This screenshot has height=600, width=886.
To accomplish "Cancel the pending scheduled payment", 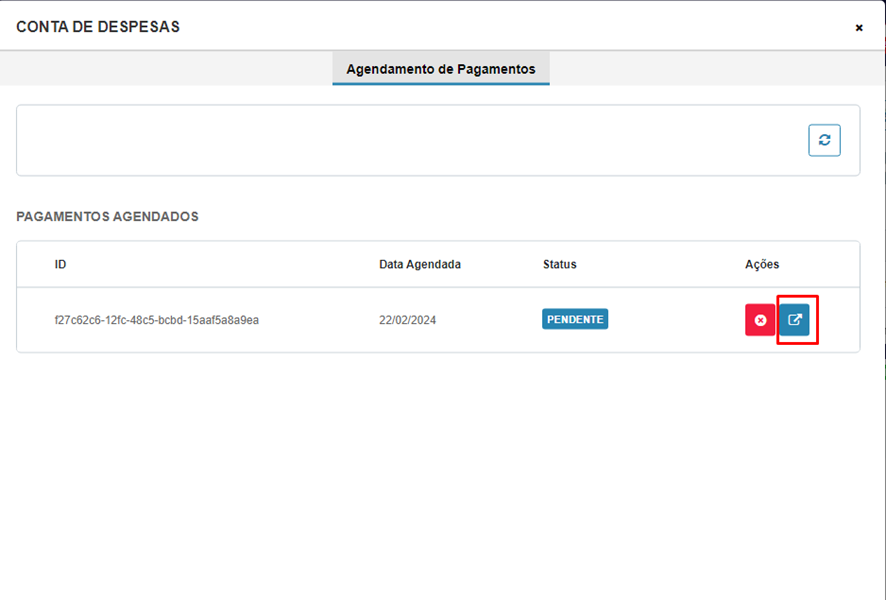I will point(760,320).
